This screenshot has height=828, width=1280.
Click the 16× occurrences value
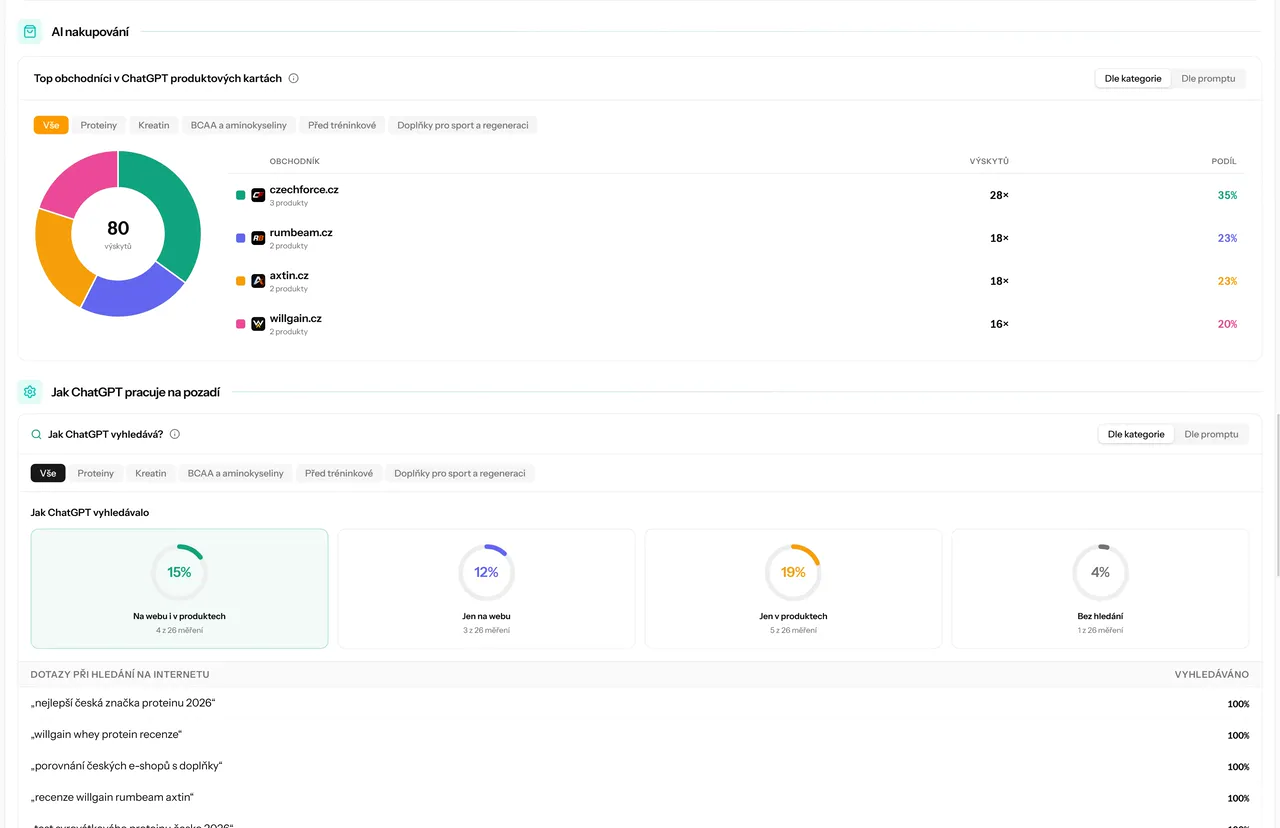pos(999,324)
